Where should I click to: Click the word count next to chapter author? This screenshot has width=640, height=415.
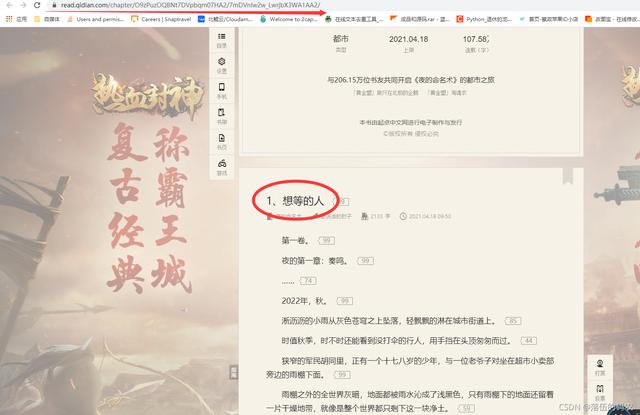click(x=376, y=216)
